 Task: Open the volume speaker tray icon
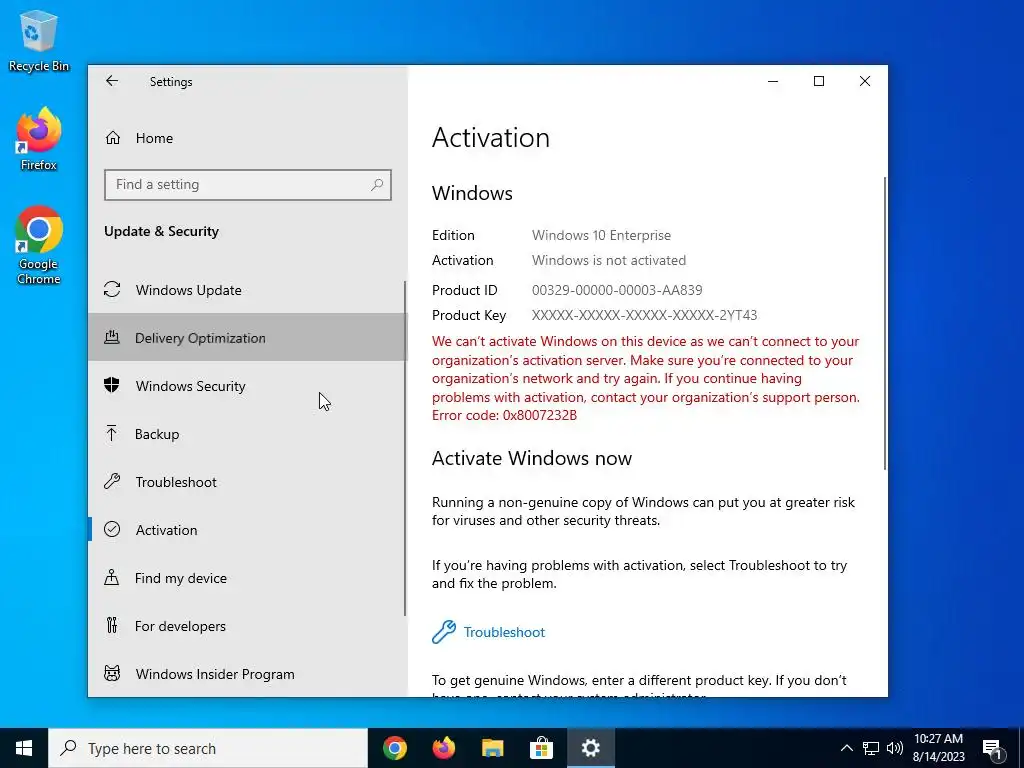pyautogui.click(x=895, y=748)
